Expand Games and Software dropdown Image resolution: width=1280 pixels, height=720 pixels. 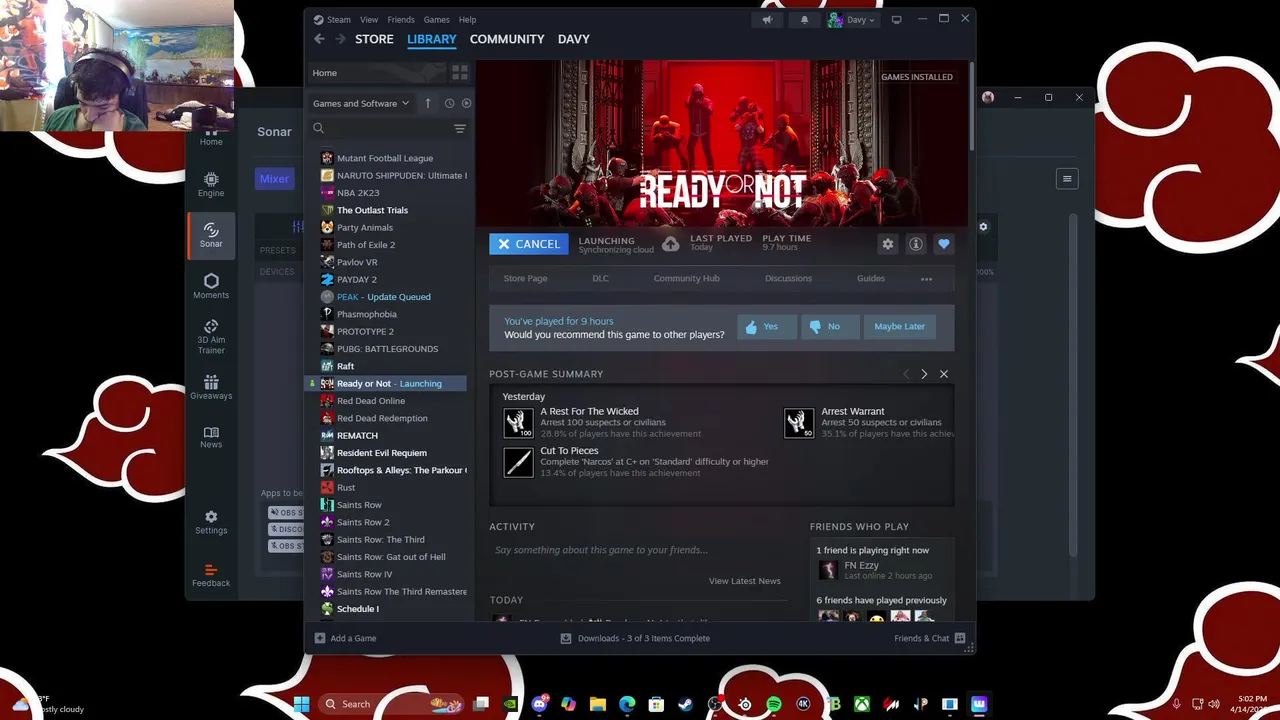(360, 103)
